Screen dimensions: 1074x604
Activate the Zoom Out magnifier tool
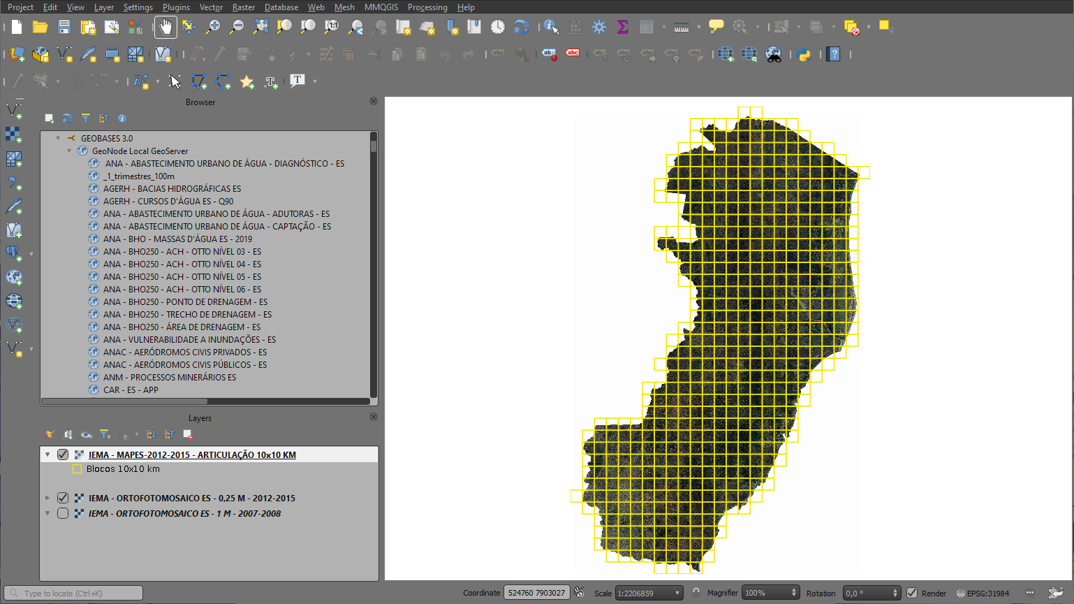236,27
